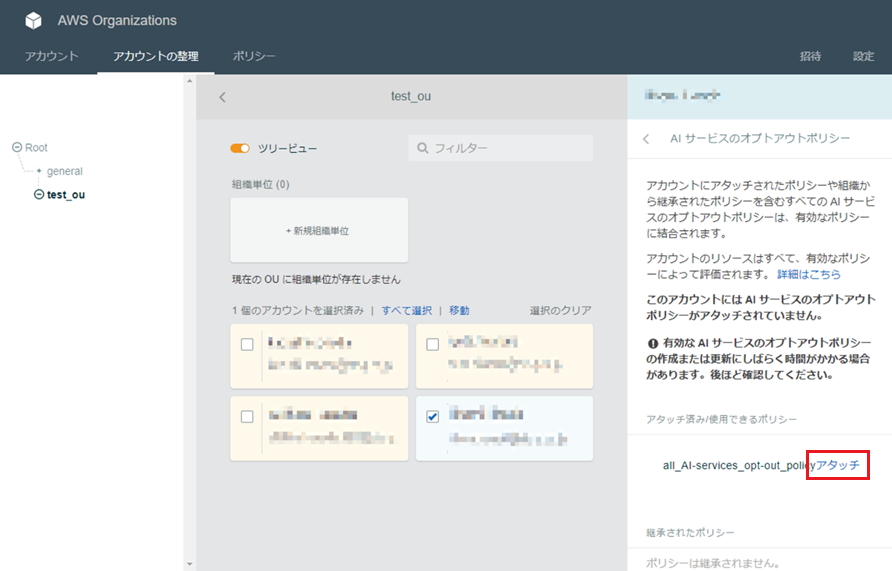Click the scrollbar down arrow
This screenshot has height=571, width=892.
click(190, 564)
